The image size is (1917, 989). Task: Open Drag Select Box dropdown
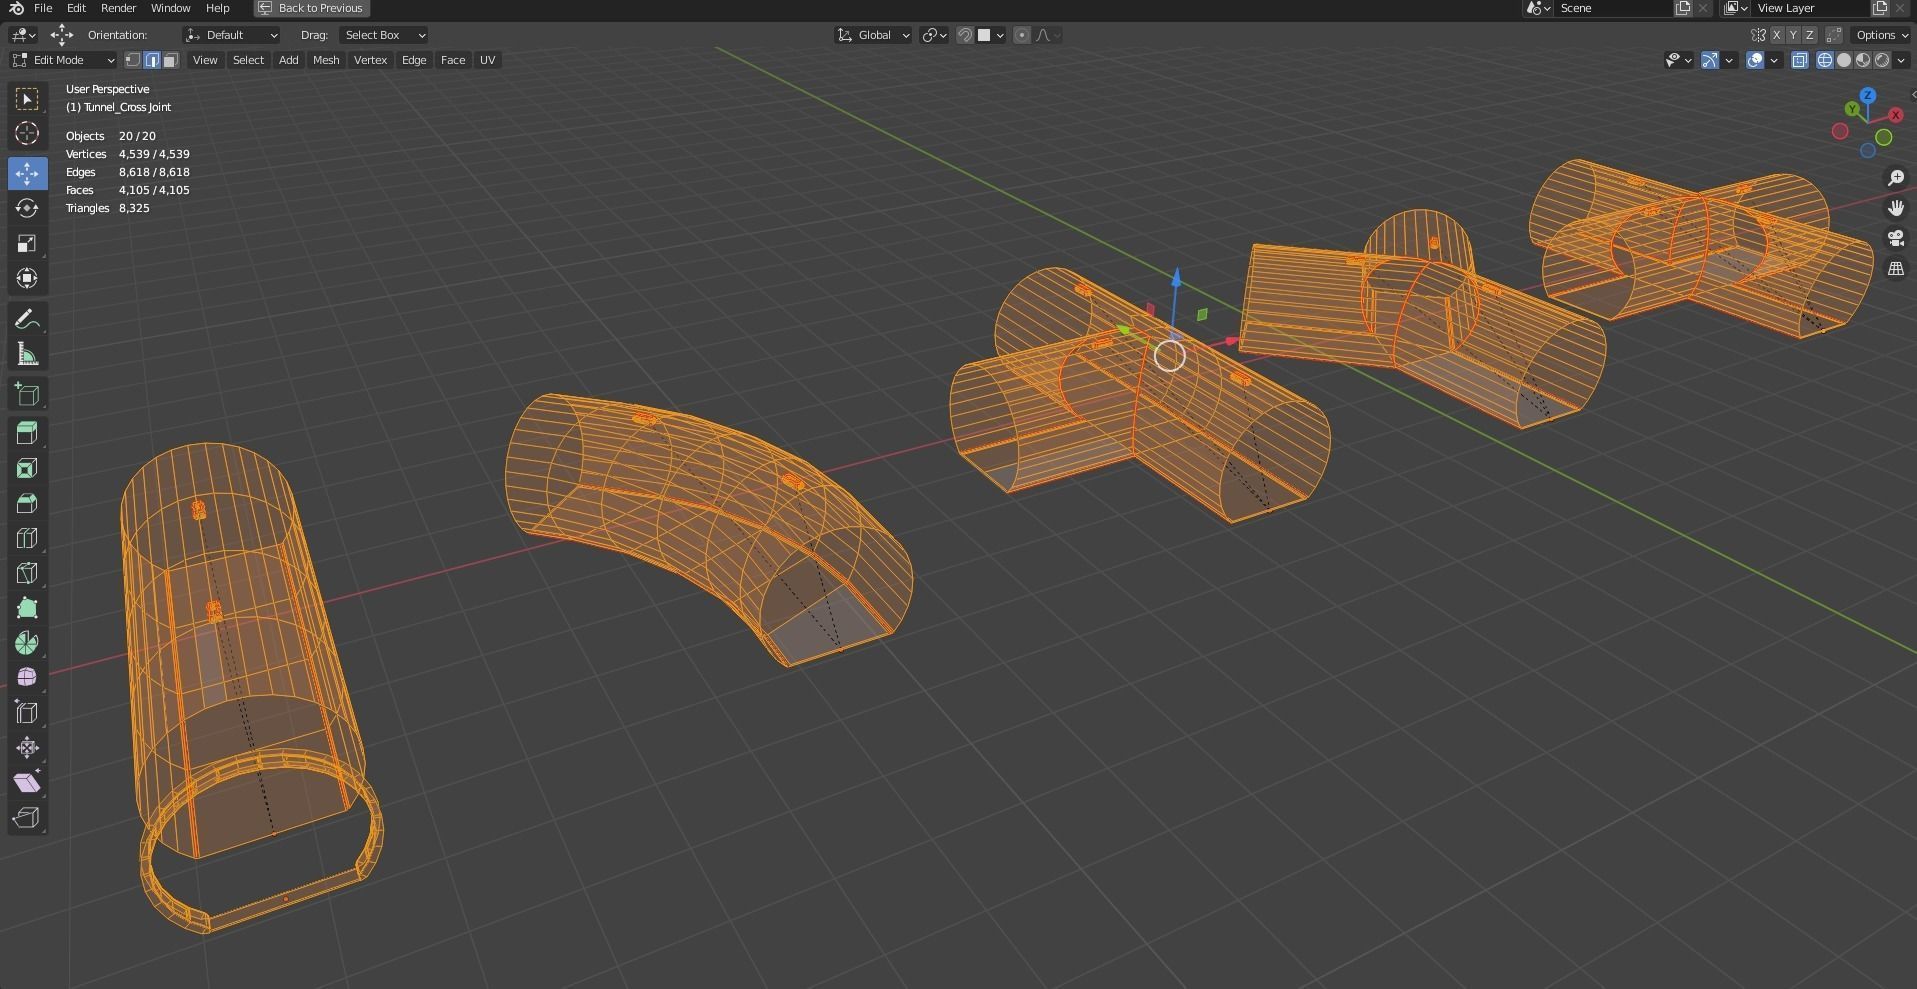[x=383, y=35]
